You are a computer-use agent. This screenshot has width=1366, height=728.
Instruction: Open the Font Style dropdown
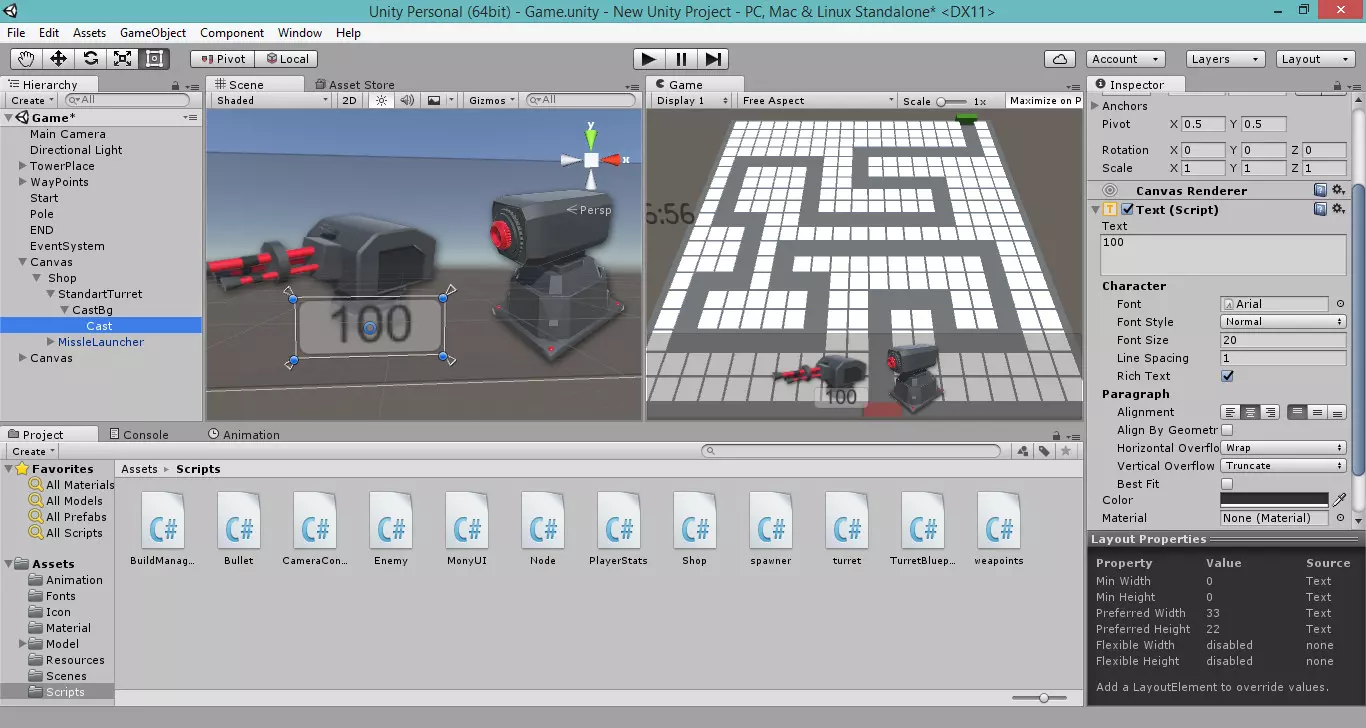coord(1284,322)
